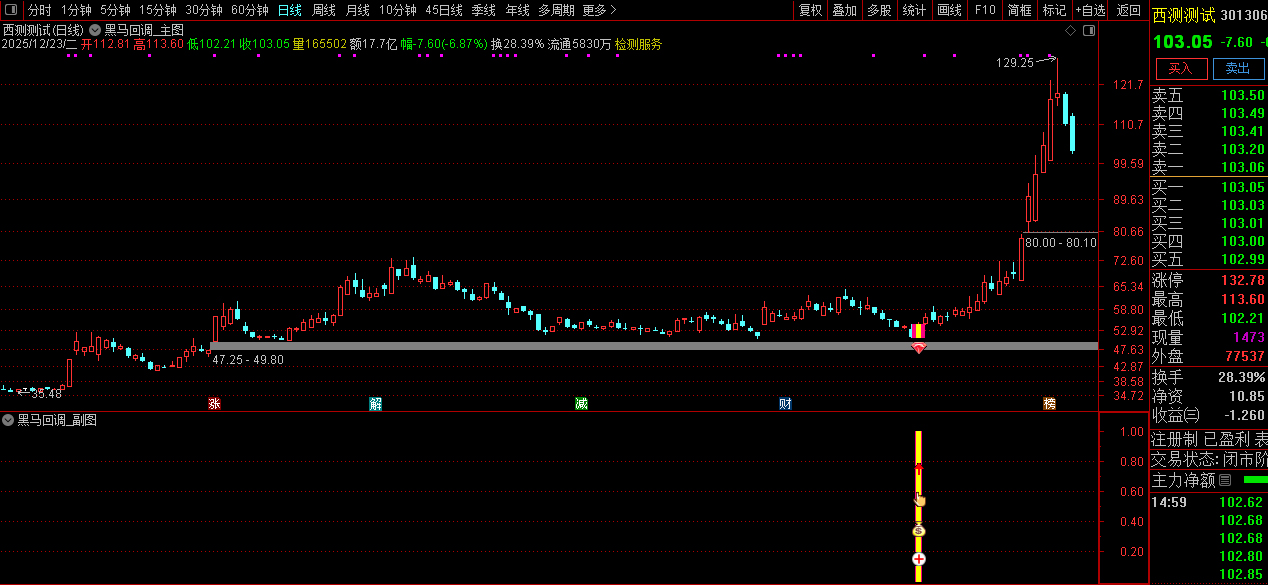Click the red 涨 event marker
Image resolution: width=1268 pixels, height=585 pixels.
pyautogui.click(x=214, y=403)
